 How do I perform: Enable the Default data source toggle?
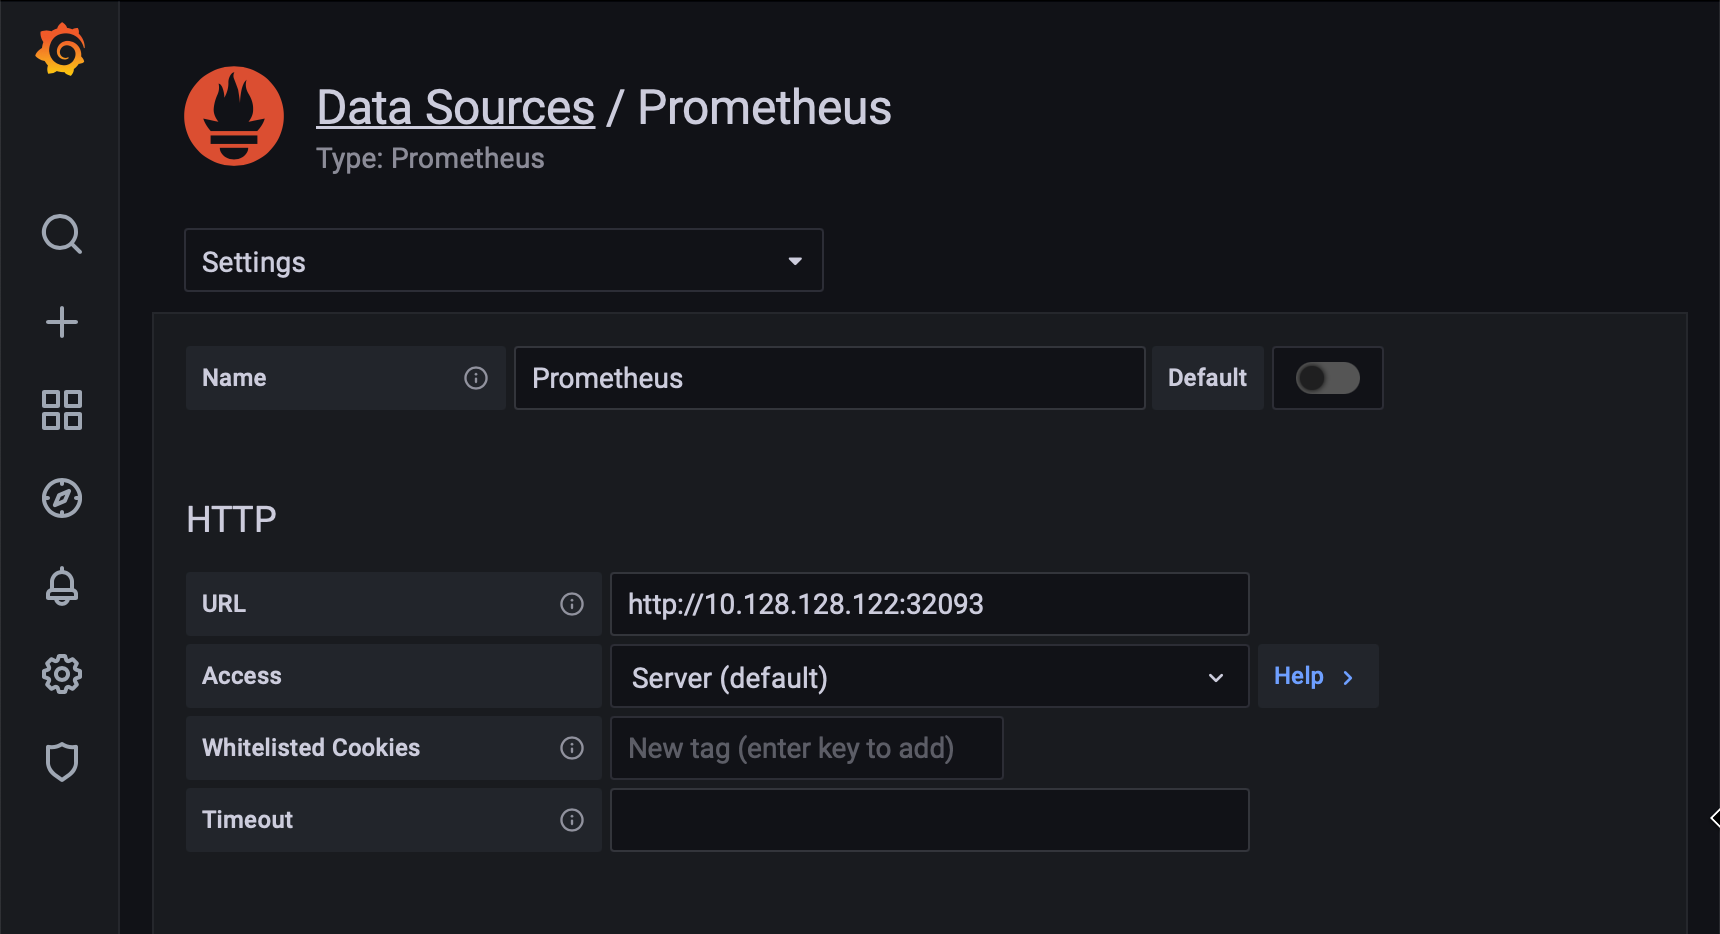[x=1327, y=378]
